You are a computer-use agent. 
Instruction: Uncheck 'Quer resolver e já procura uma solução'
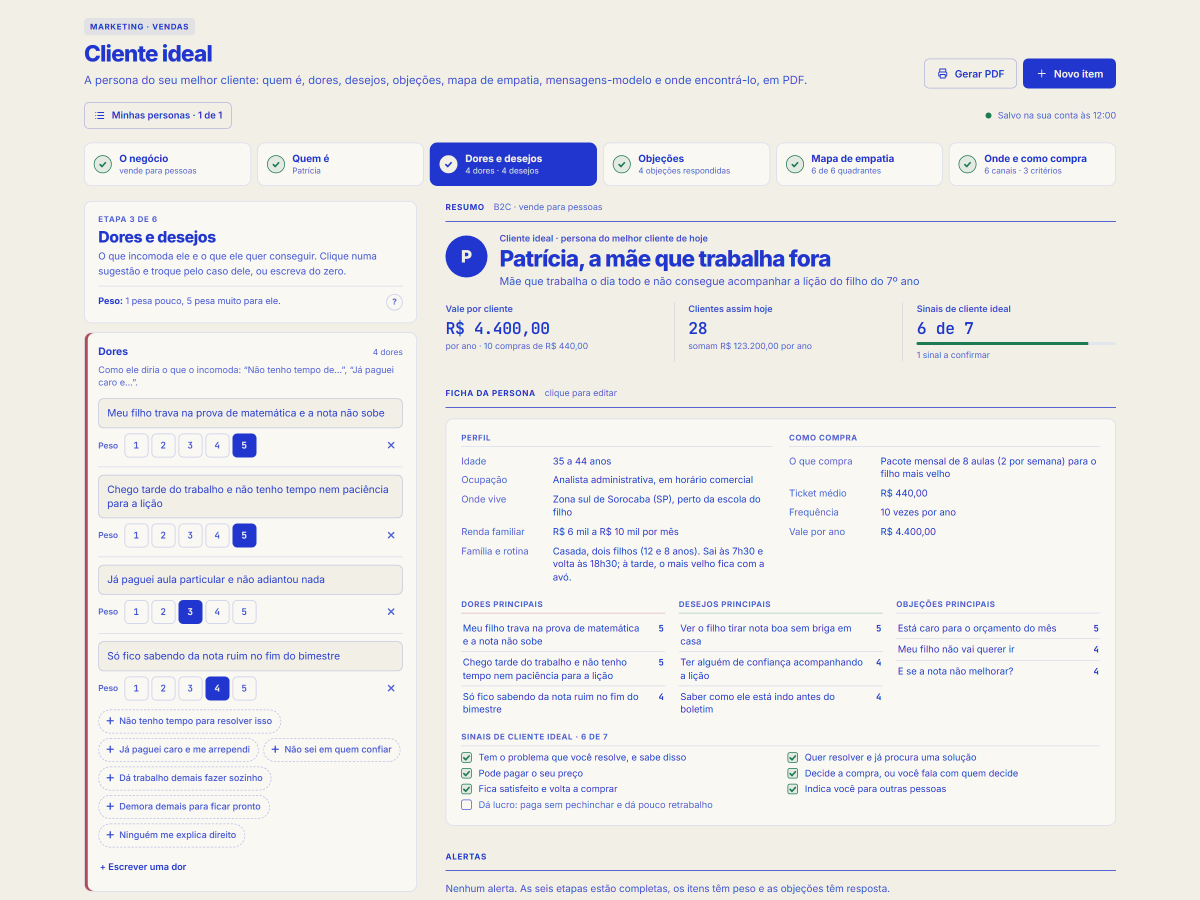(793, 758)
